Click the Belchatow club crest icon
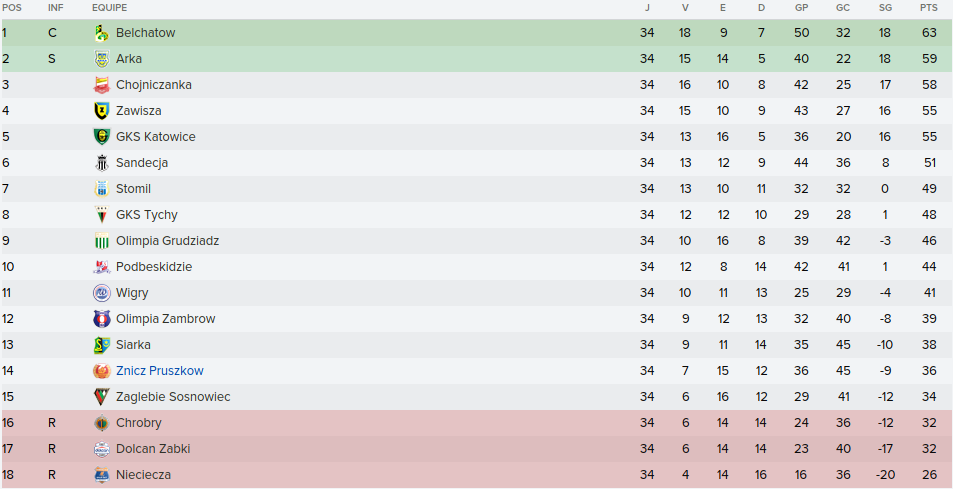This screenshot has width=953, height=489. [101, 33]
